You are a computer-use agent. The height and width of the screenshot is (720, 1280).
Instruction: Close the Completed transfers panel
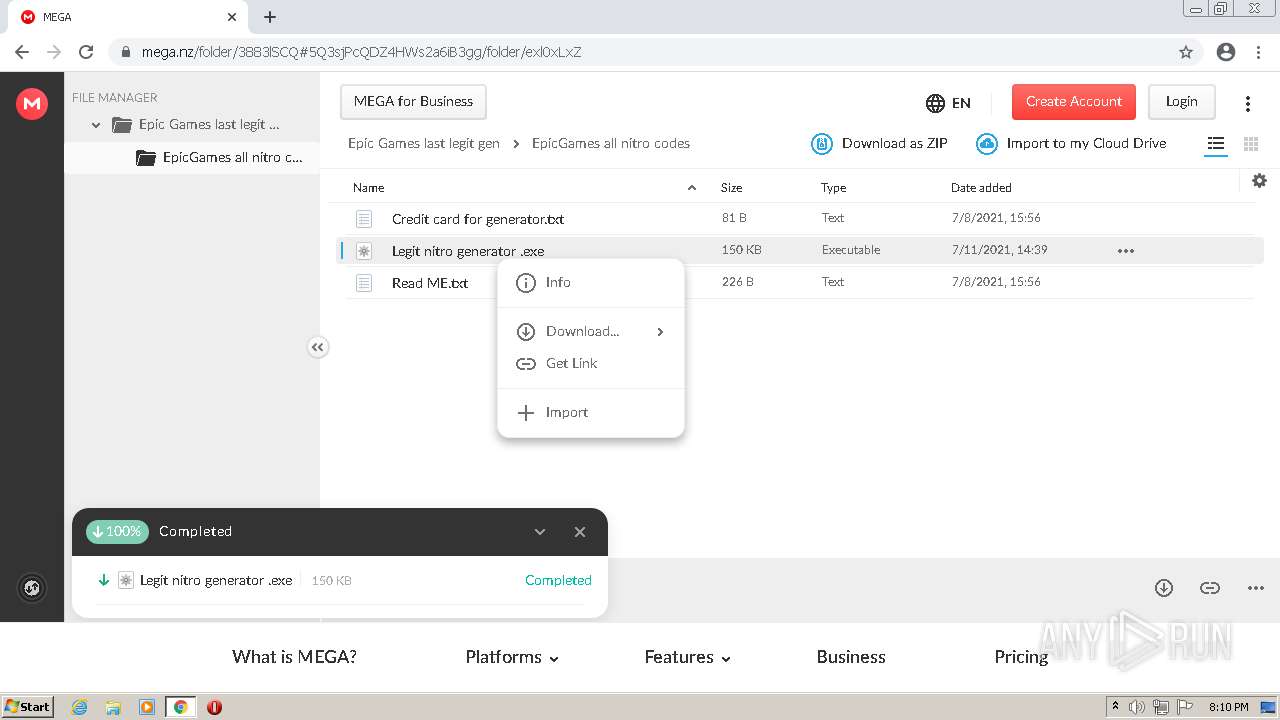tap(580, 532)
